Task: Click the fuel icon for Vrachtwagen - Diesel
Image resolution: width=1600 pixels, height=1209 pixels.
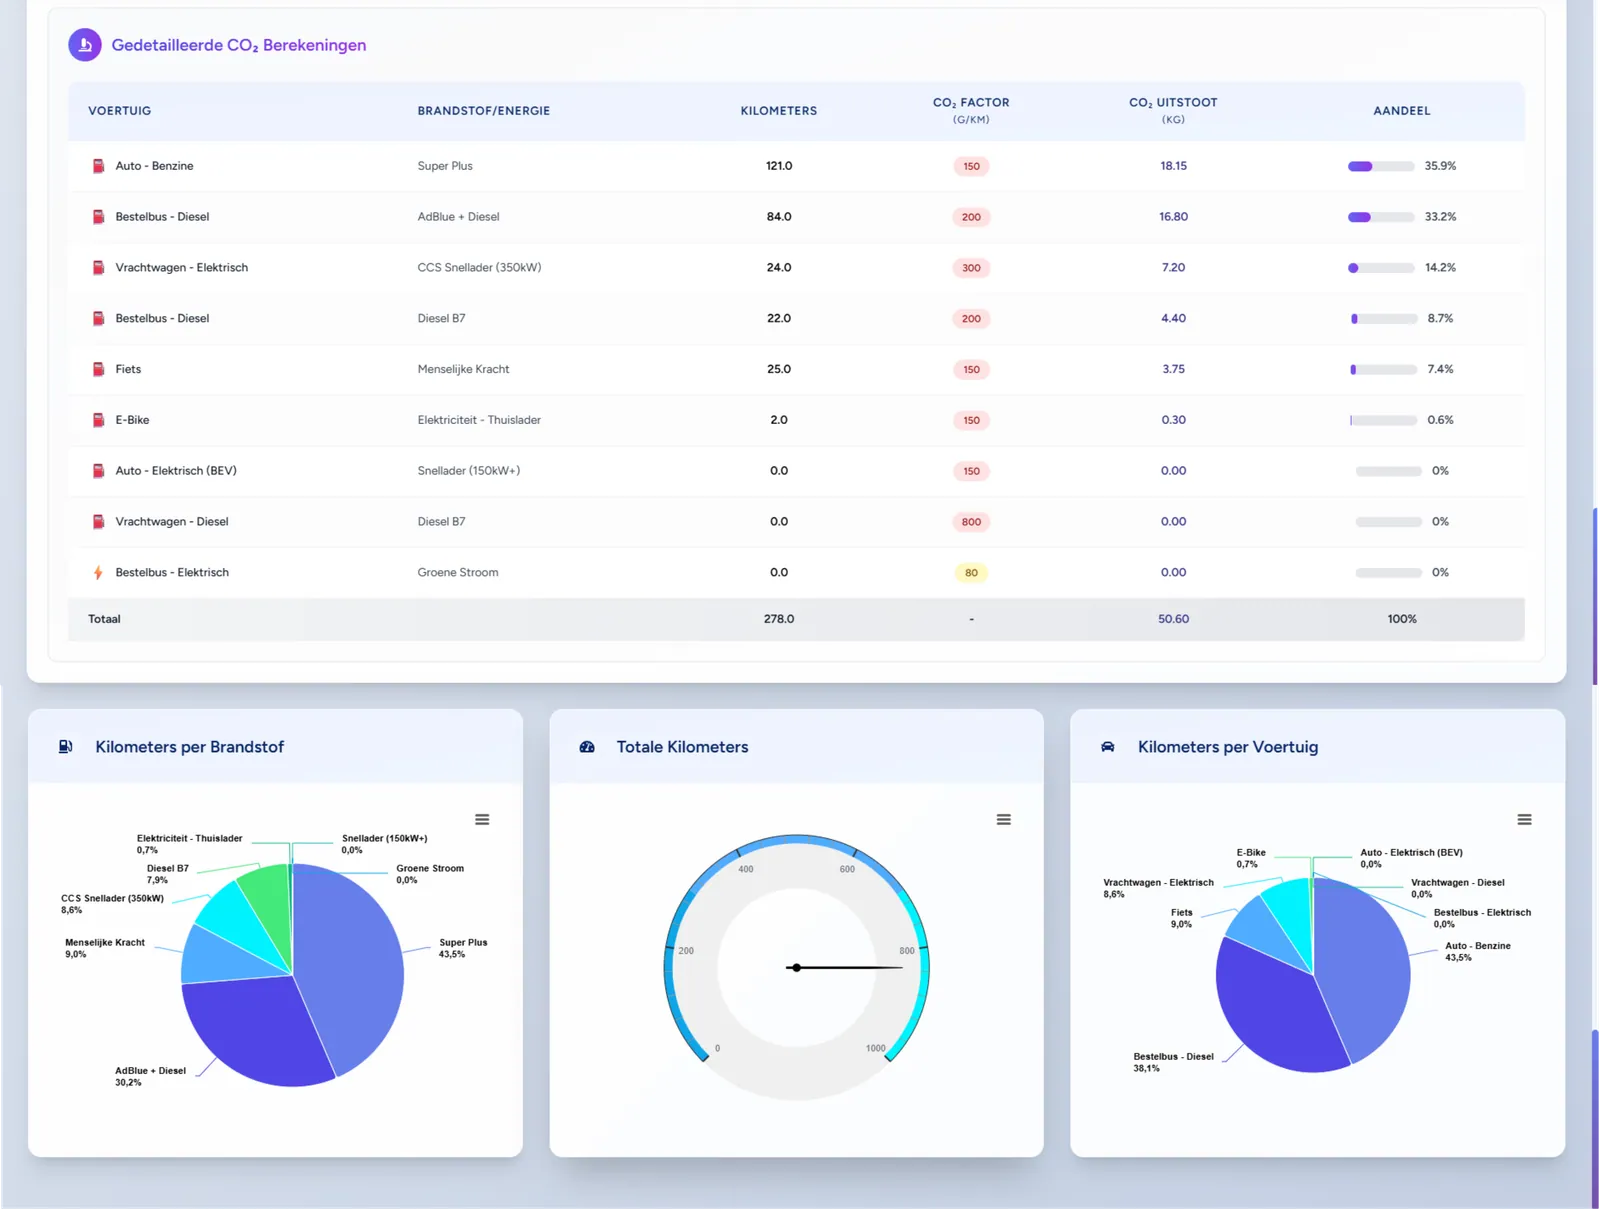Action: coord(98,522)
